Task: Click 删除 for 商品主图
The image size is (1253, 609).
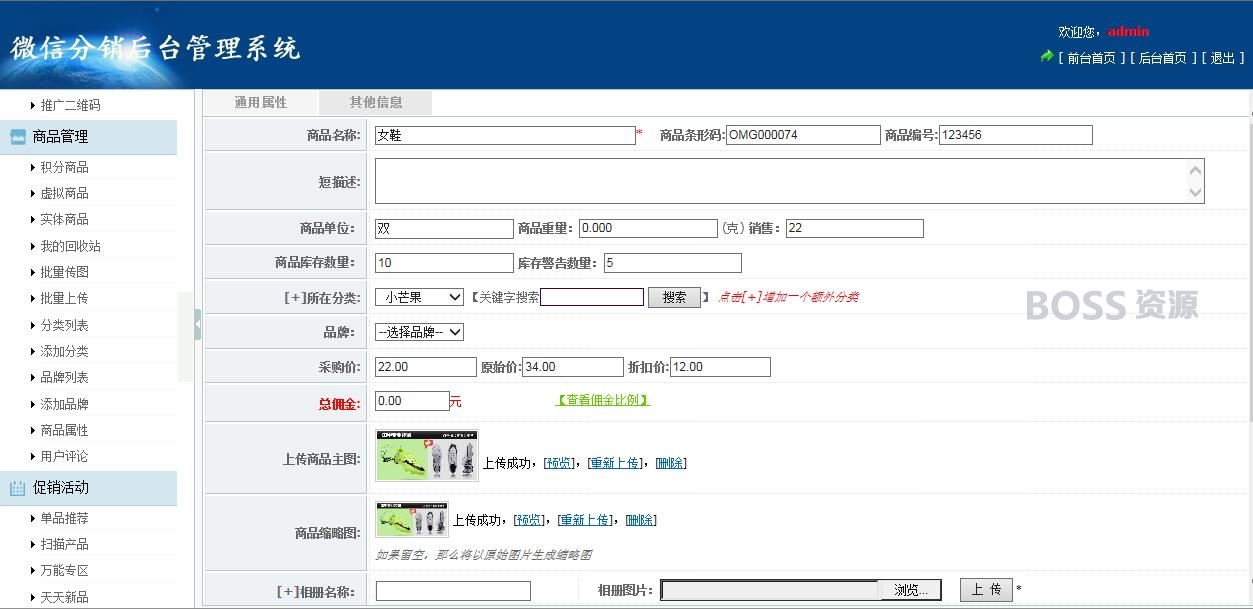Action: point(670,463)
